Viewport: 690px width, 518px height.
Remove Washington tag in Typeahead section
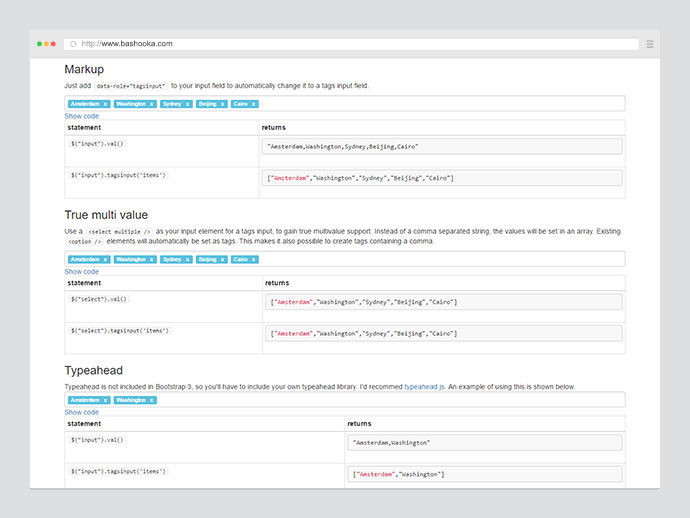point(151,400)
